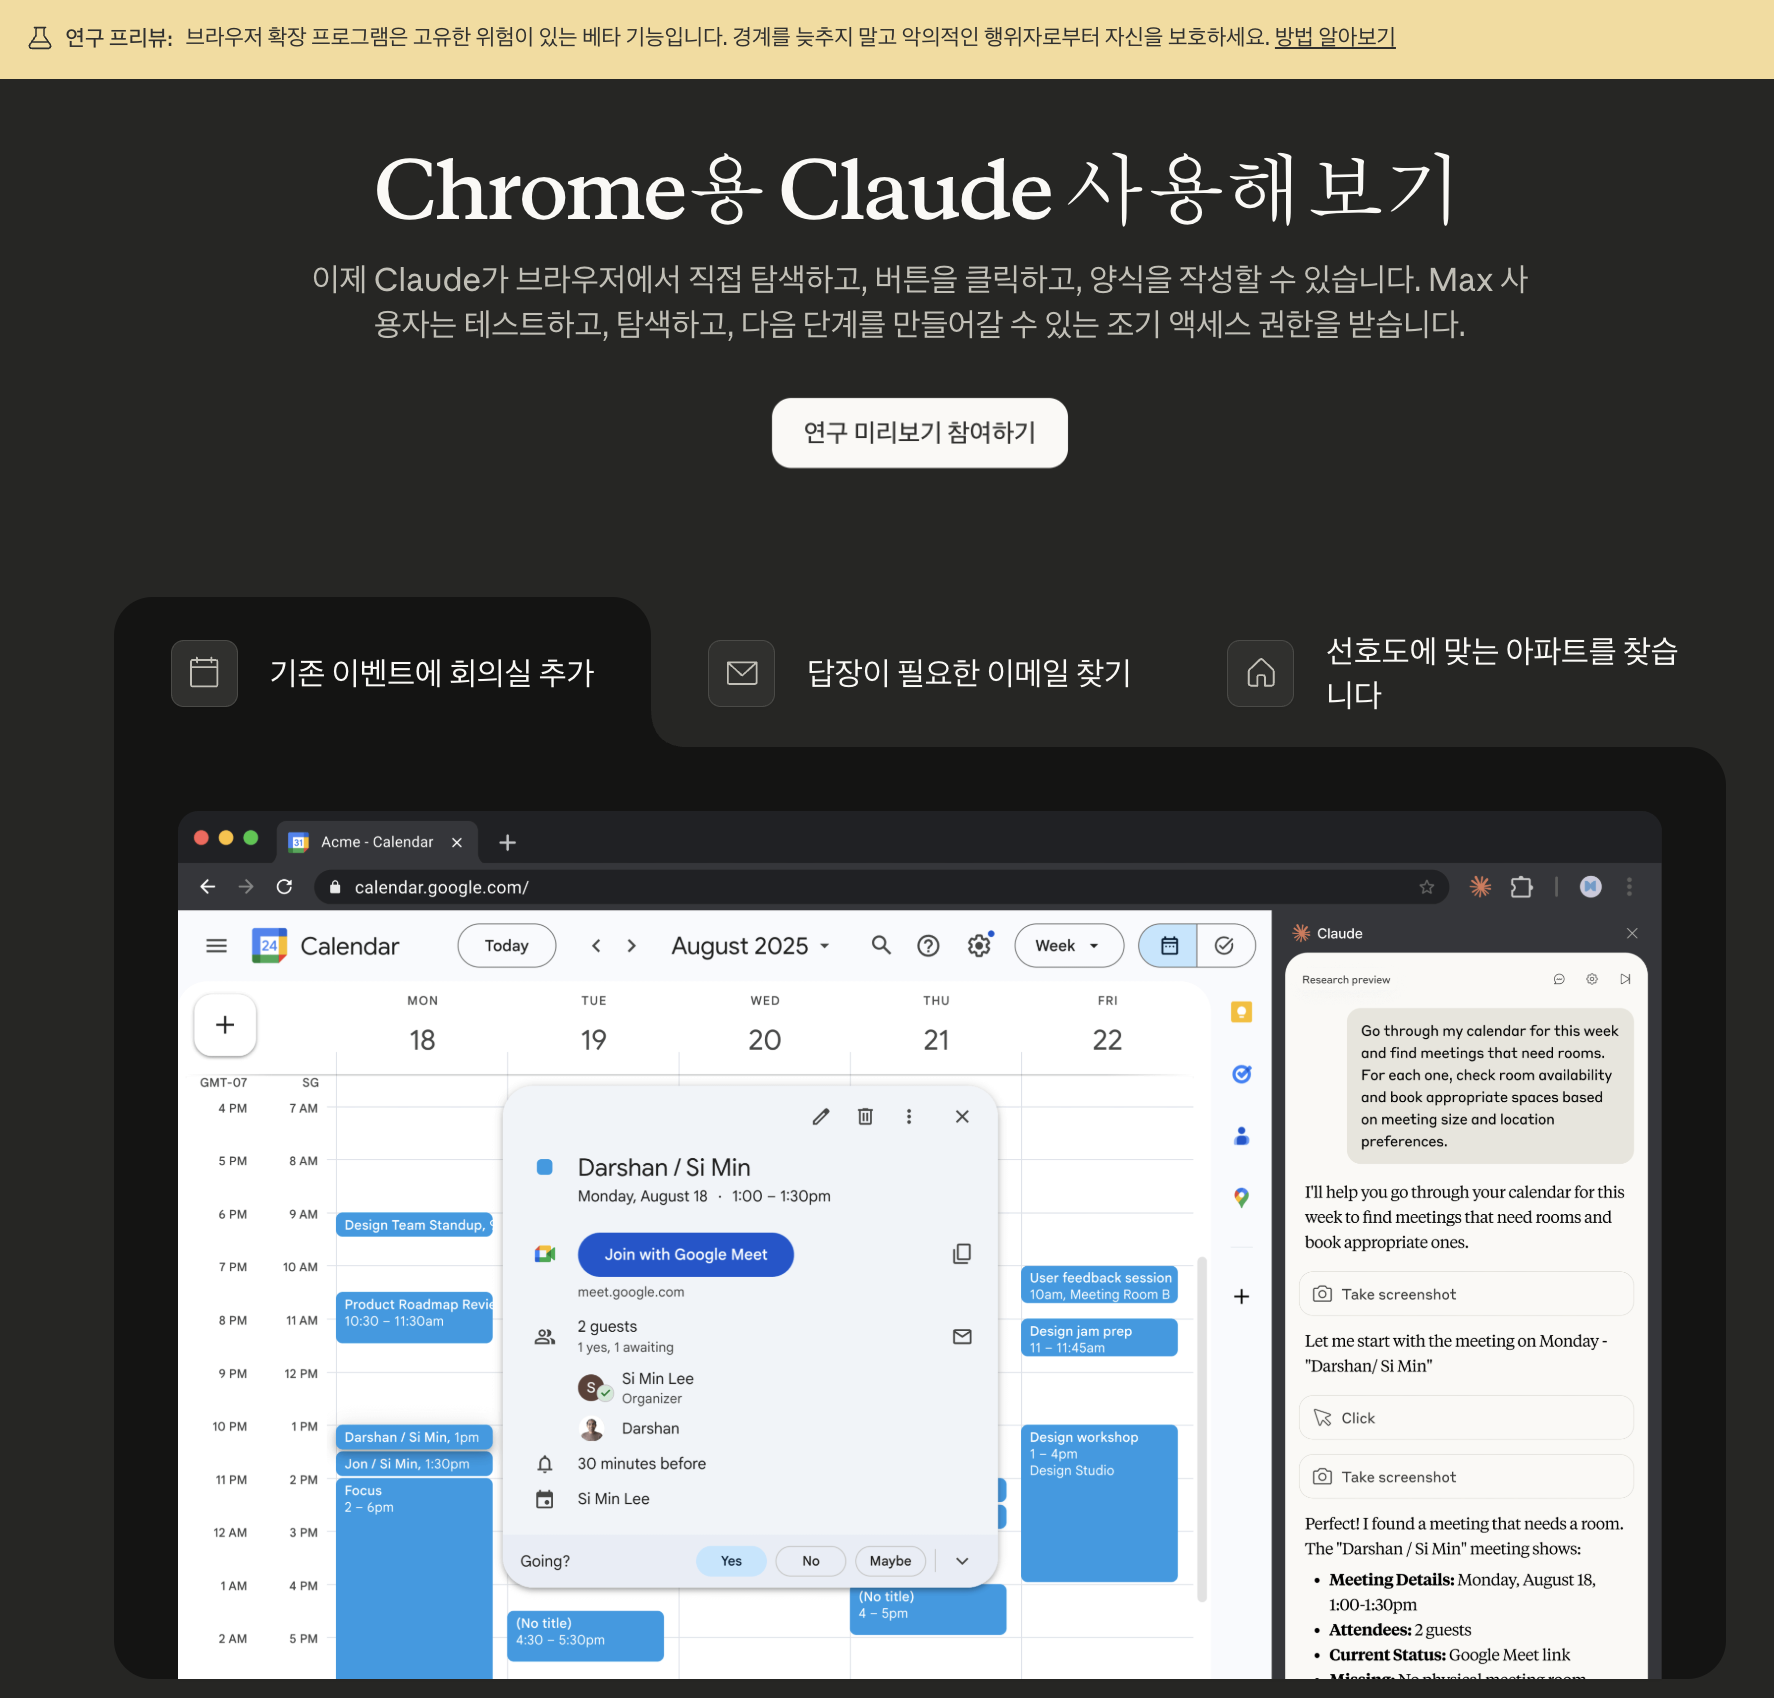
Task: Click the browser profile avatar
Action: (x=1590, y=886)
